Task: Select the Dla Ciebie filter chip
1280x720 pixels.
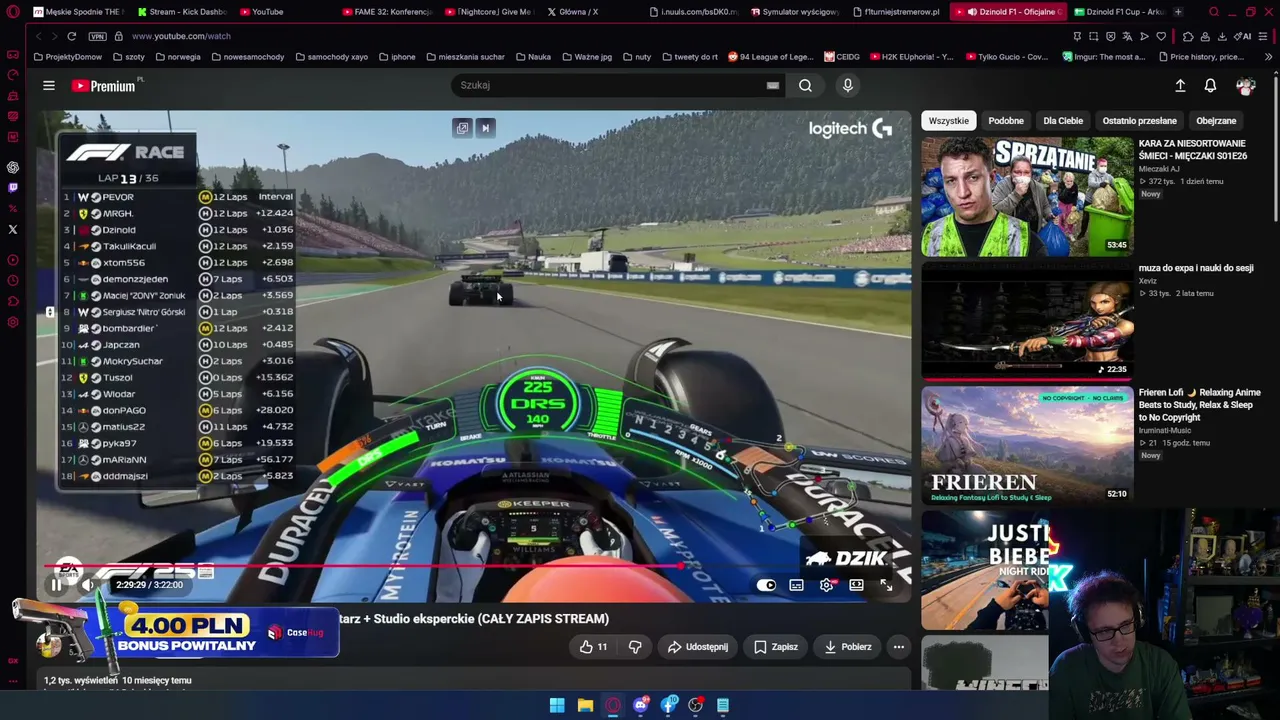Action: pyautogui.click(x=1063, y=121)
